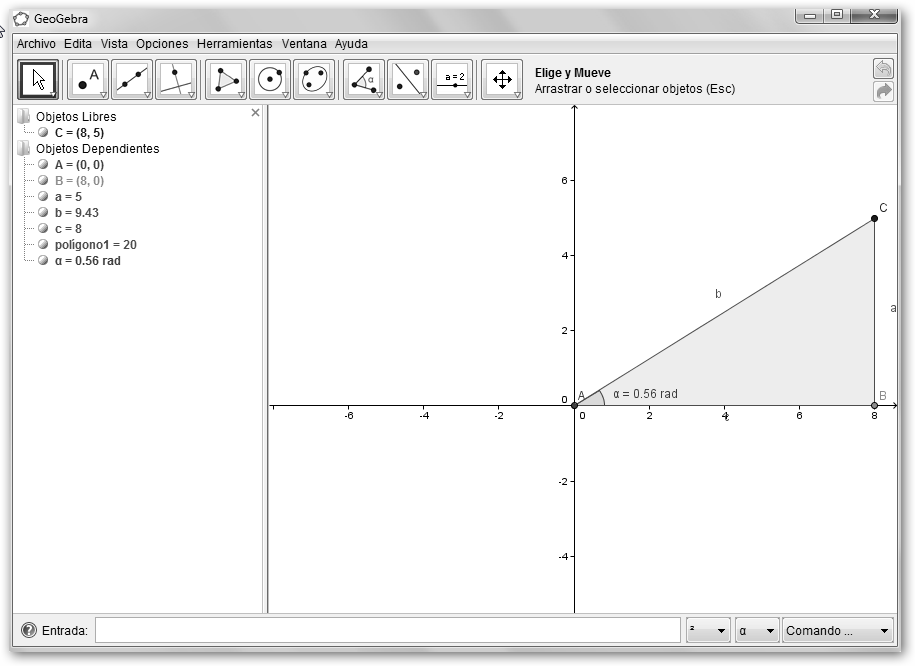Open the Vista menu
Viewport: 915px width, 666px height.
coord(114,44)
